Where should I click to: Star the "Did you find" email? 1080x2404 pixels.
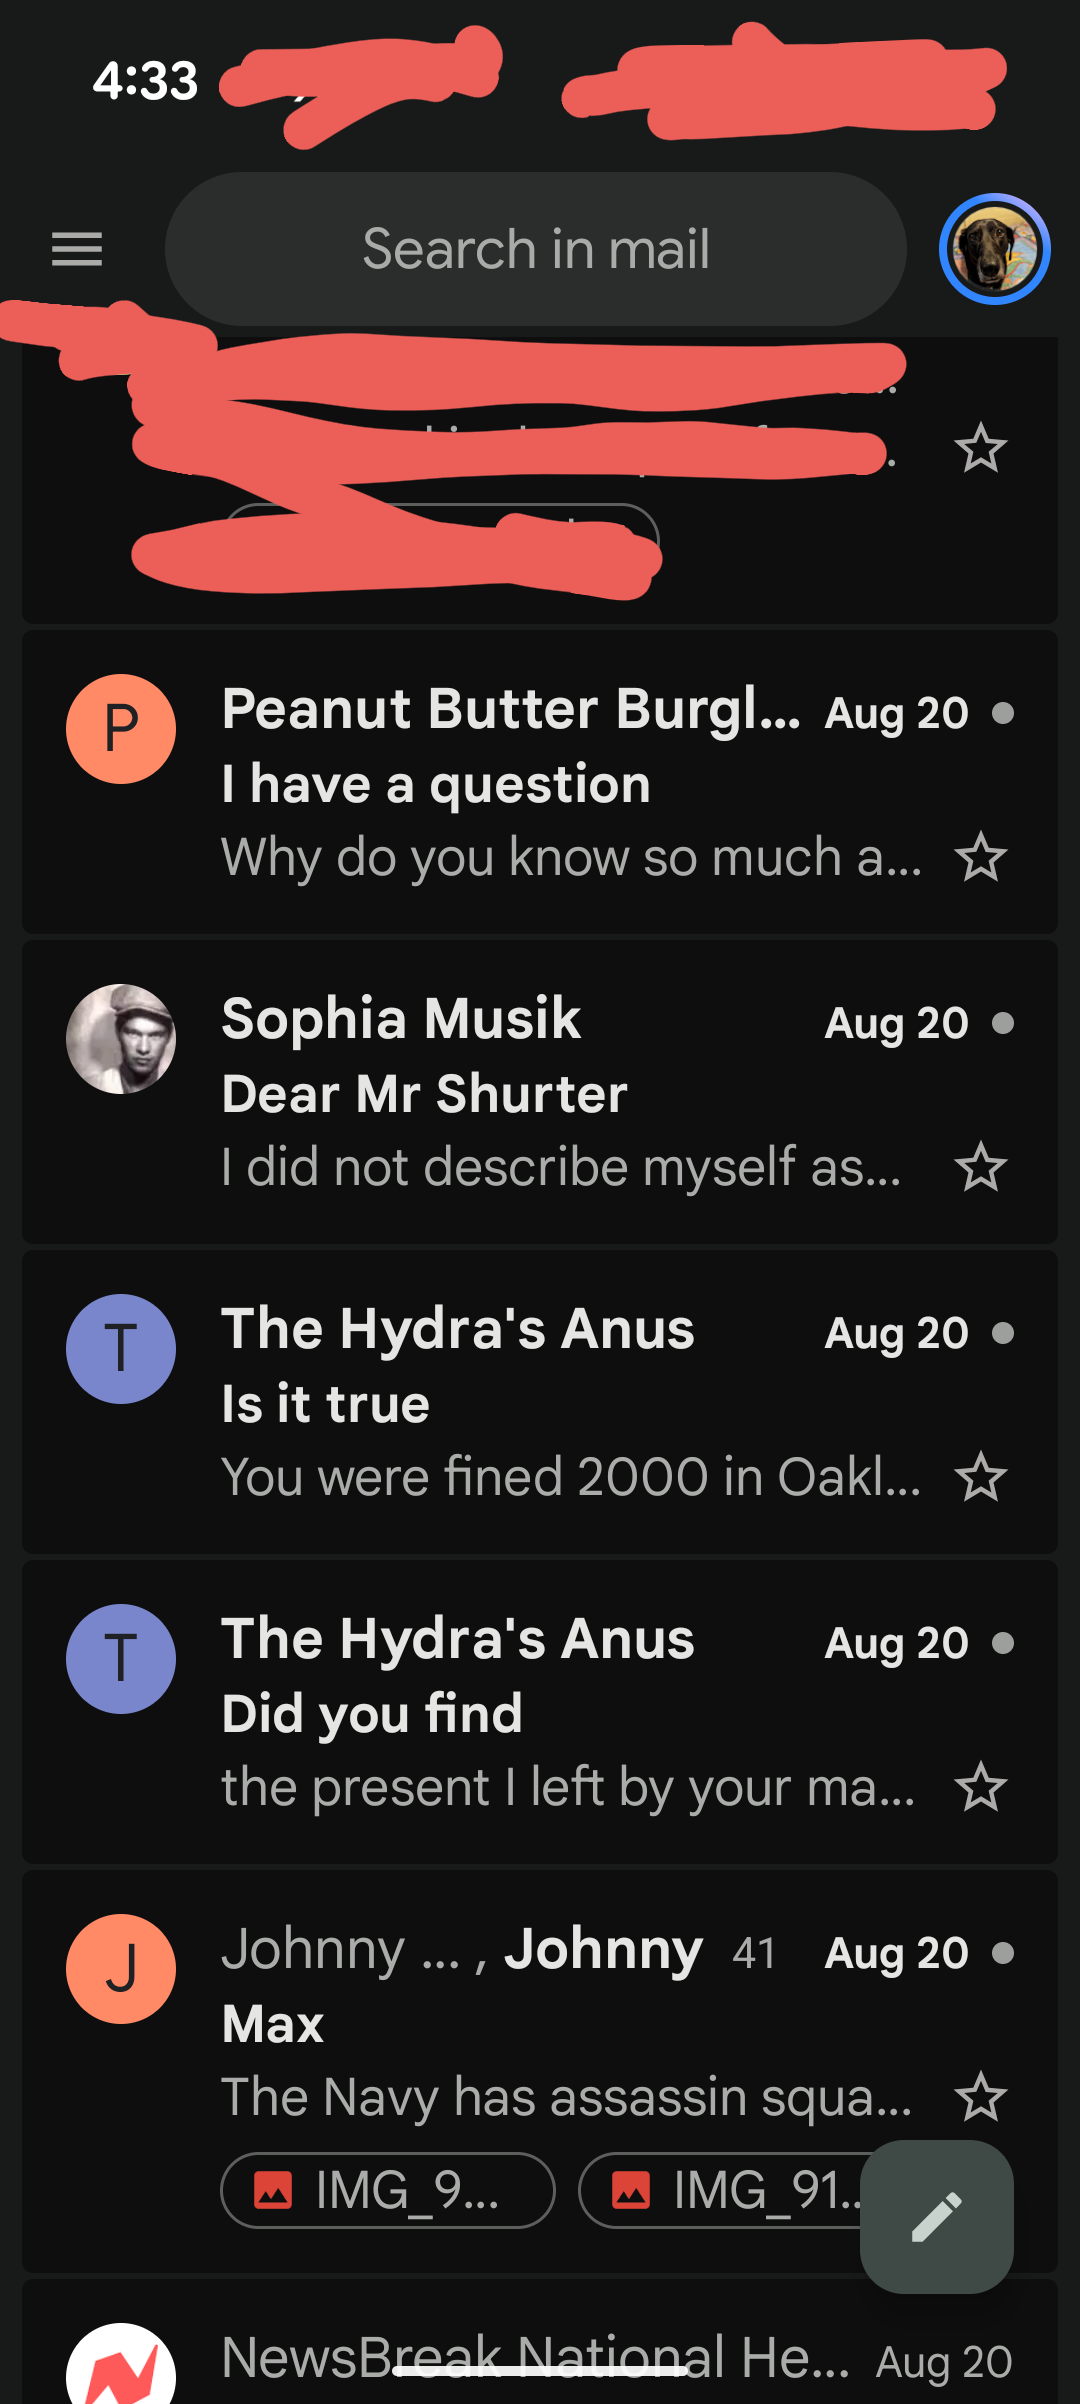point(980,1787)
